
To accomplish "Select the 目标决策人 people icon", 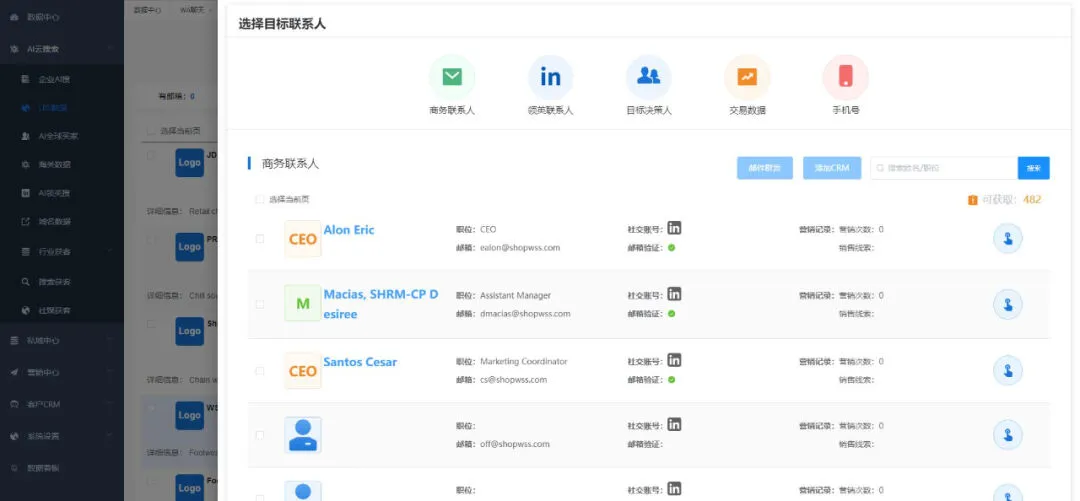I will point(649,77).
